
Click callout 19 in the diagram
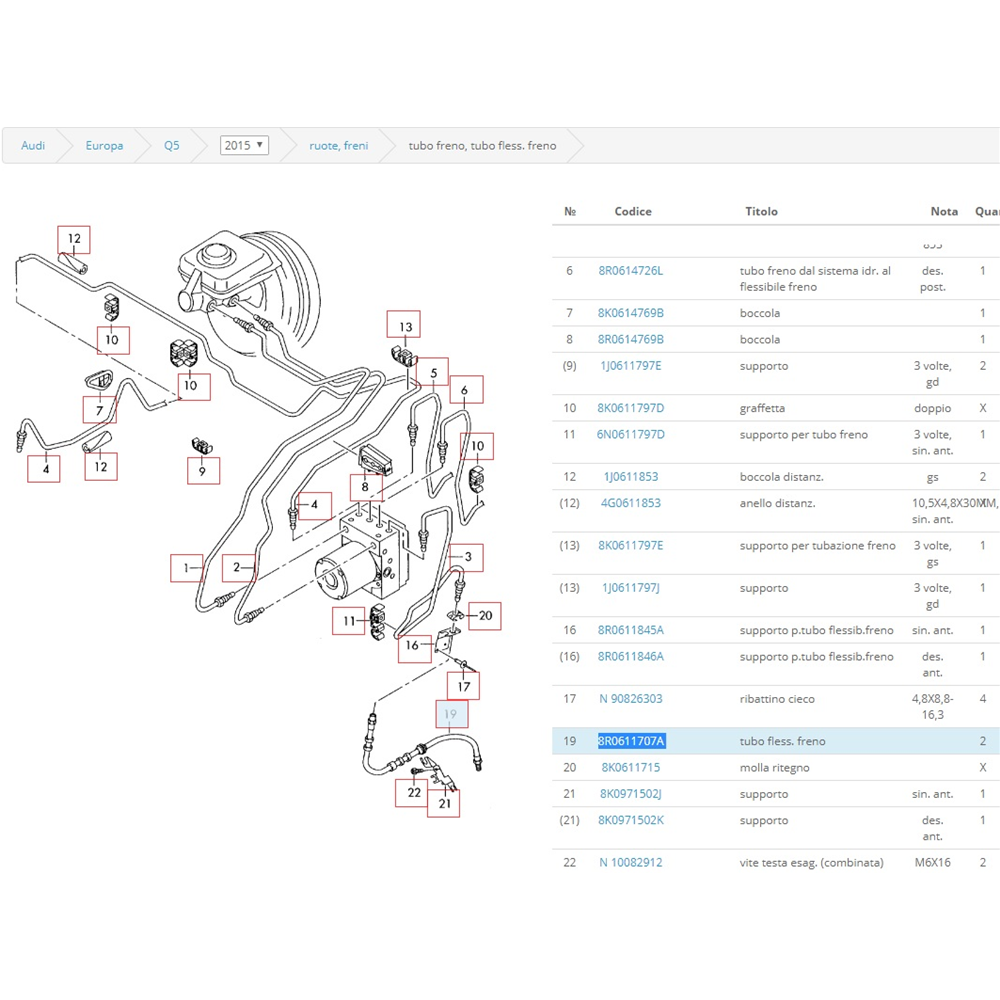coord(451,714)
